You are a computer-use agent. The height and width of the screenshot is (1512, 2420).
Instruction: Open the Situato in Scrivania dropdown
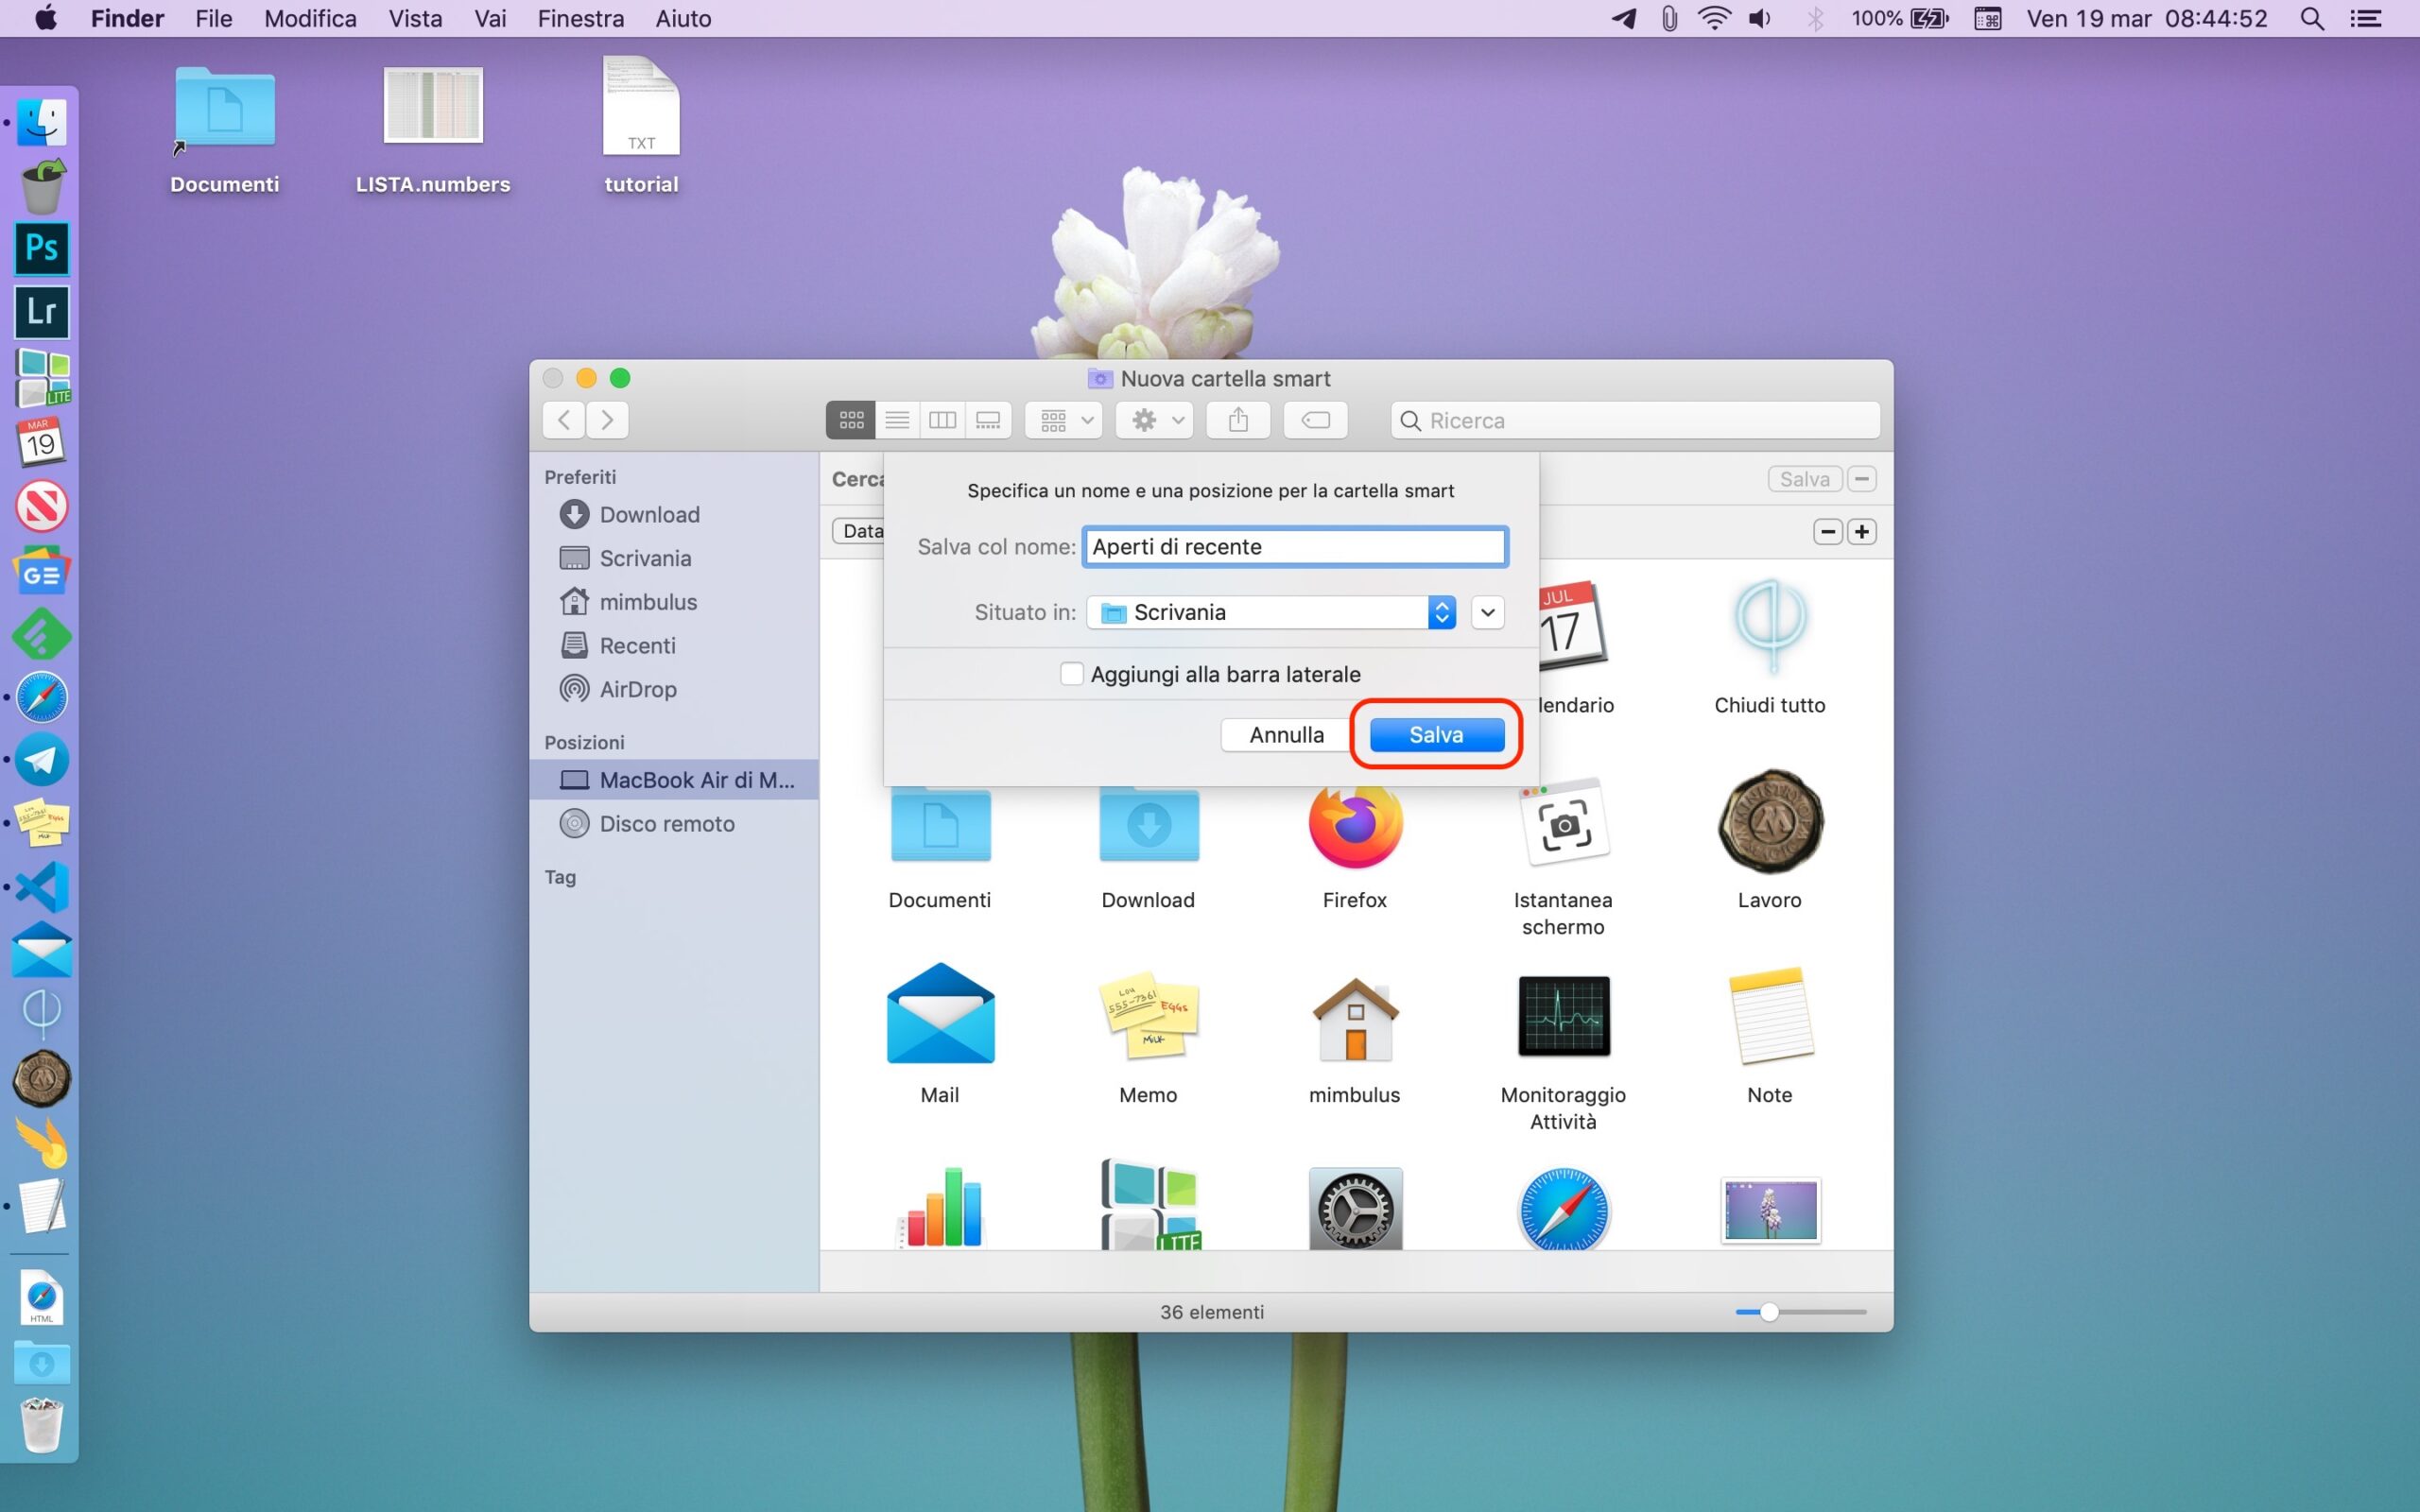click(x=1270, y=612)
